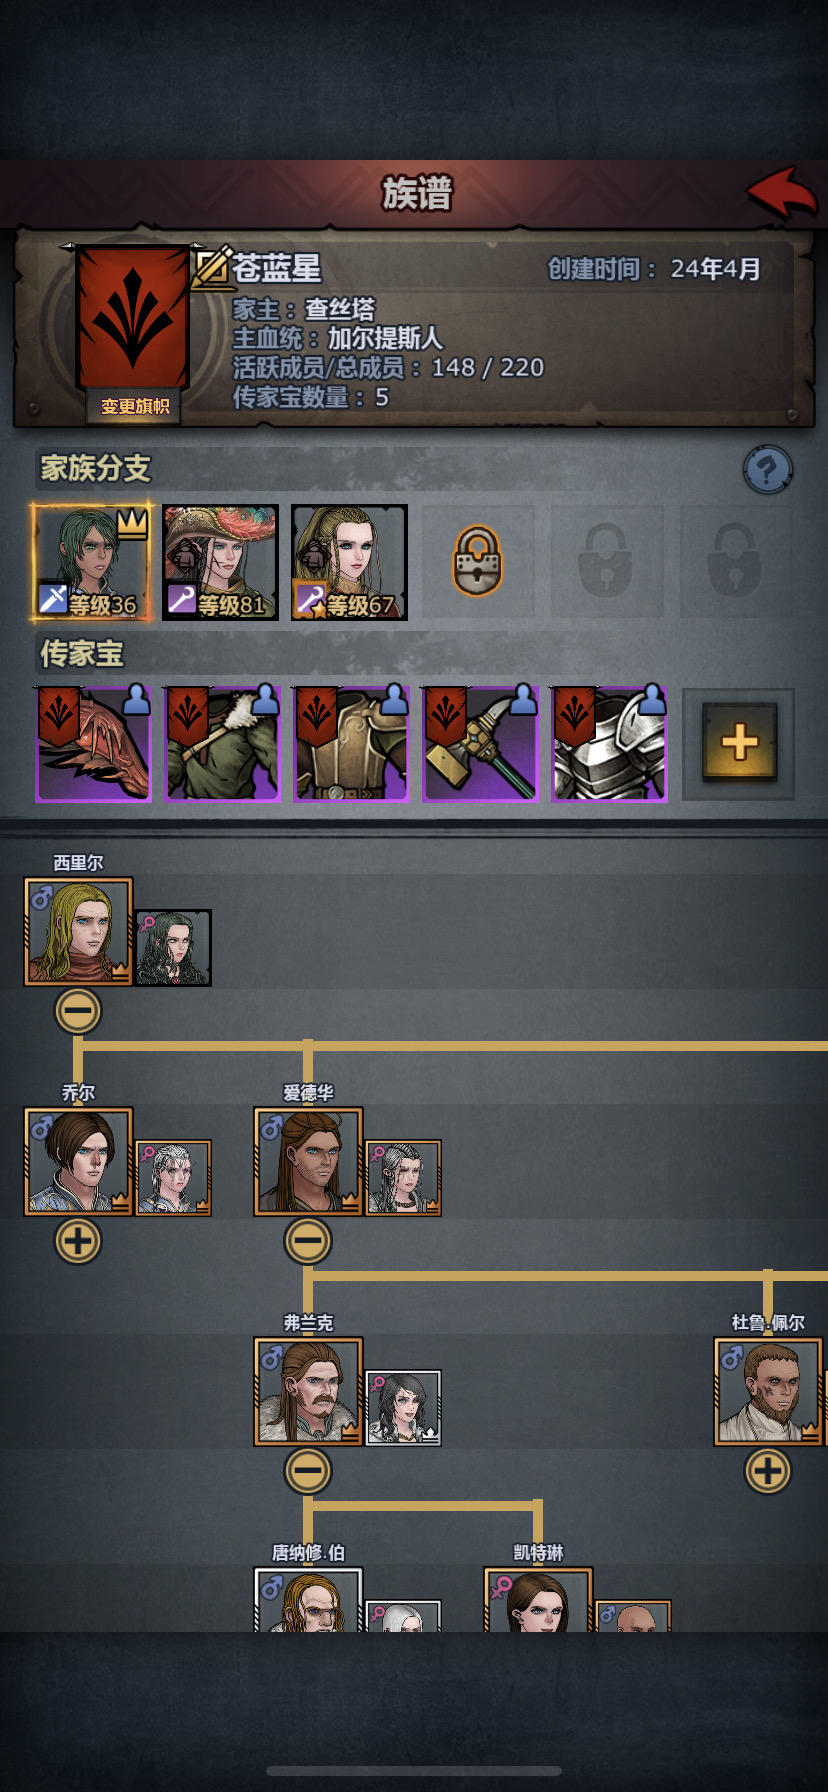Select the red beast claw heirloom
This screenshot has width=828, height=1792.
94,743
